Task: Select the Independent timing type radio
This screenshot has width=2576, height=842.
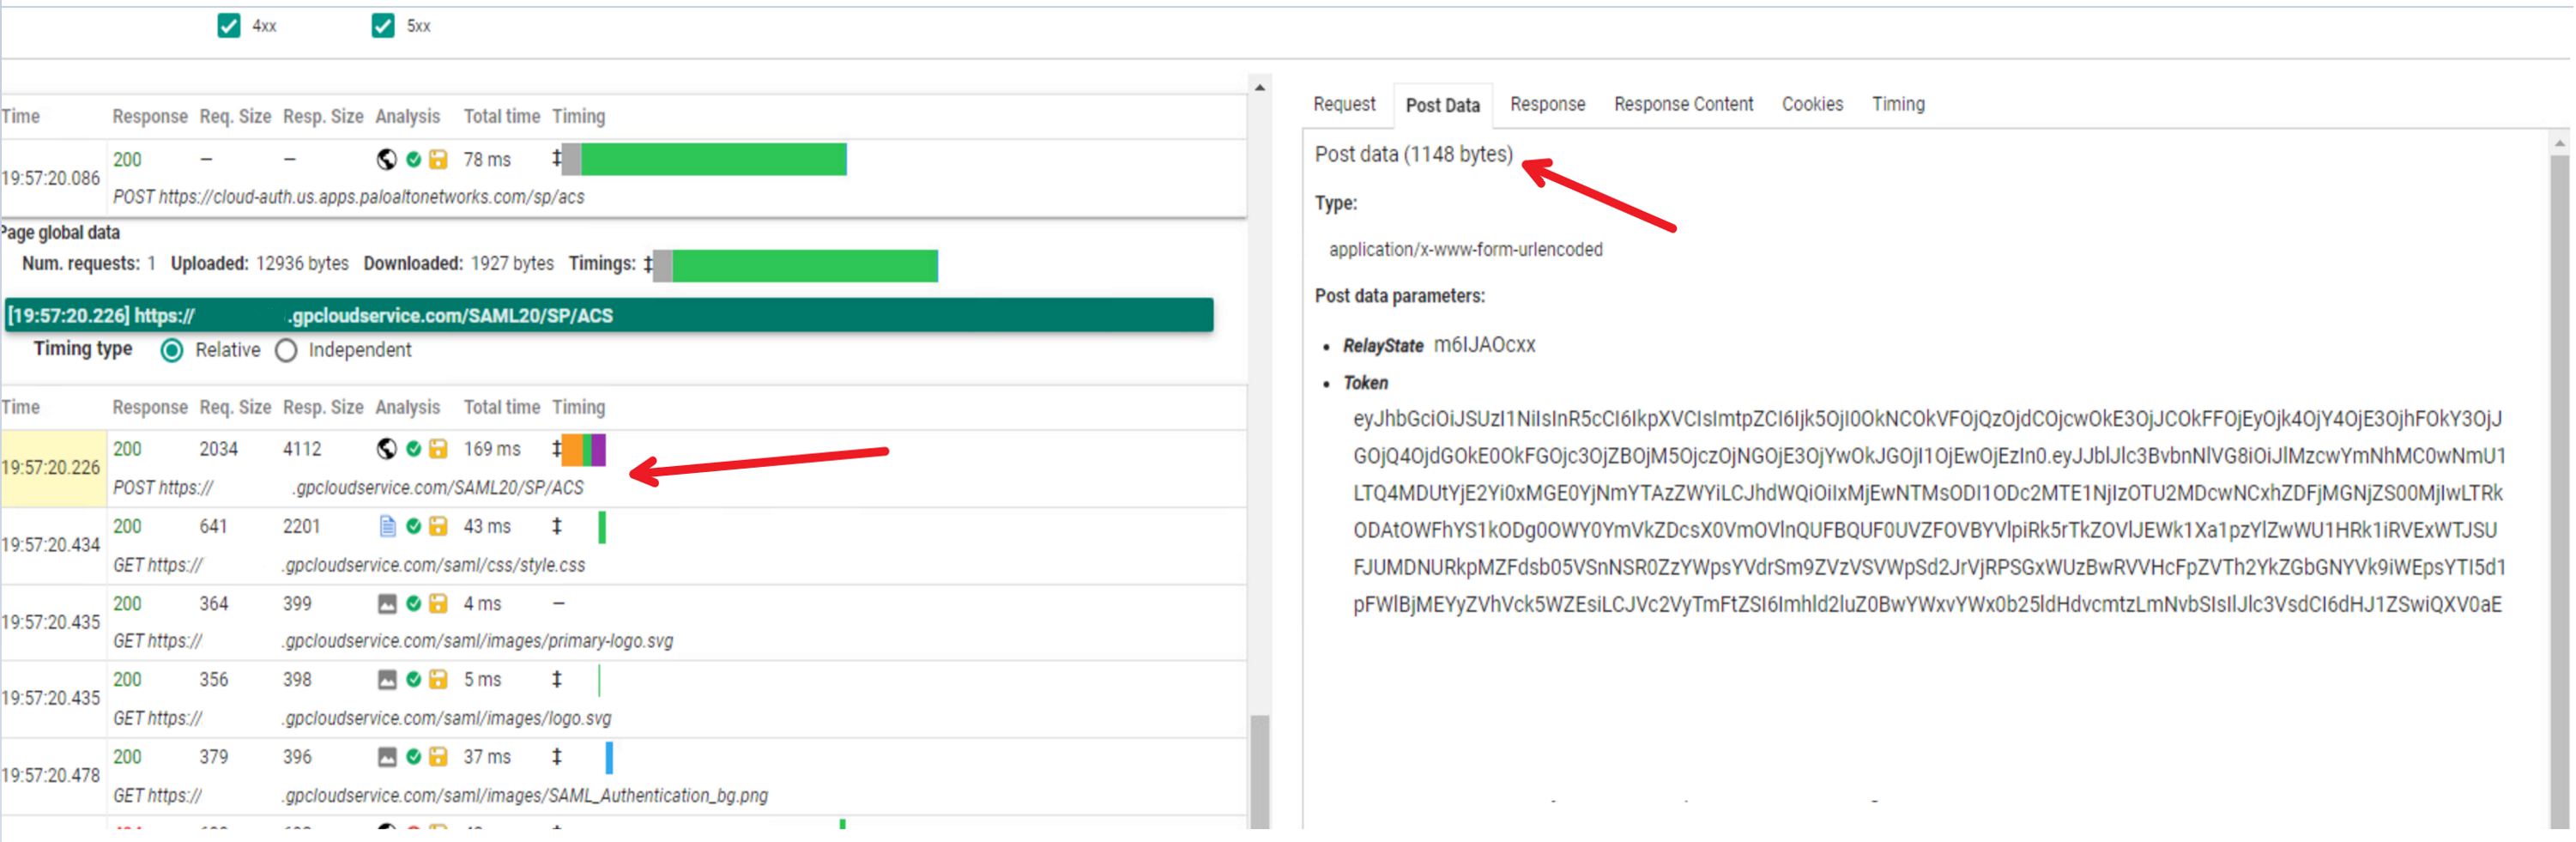Action: [287, 351]
